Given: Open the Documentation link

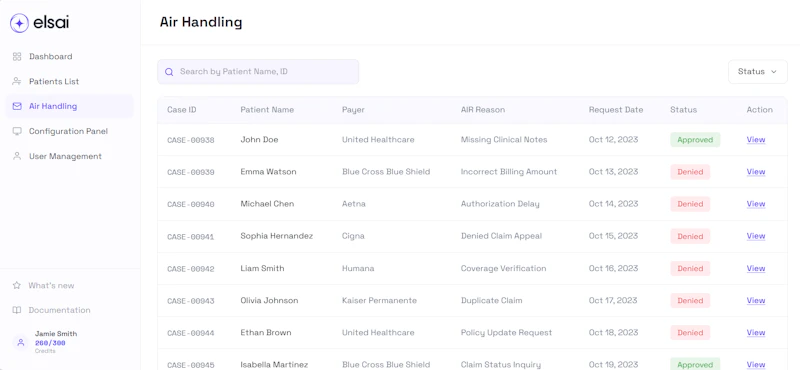Looking at the screenshot, I should (59, 310).
